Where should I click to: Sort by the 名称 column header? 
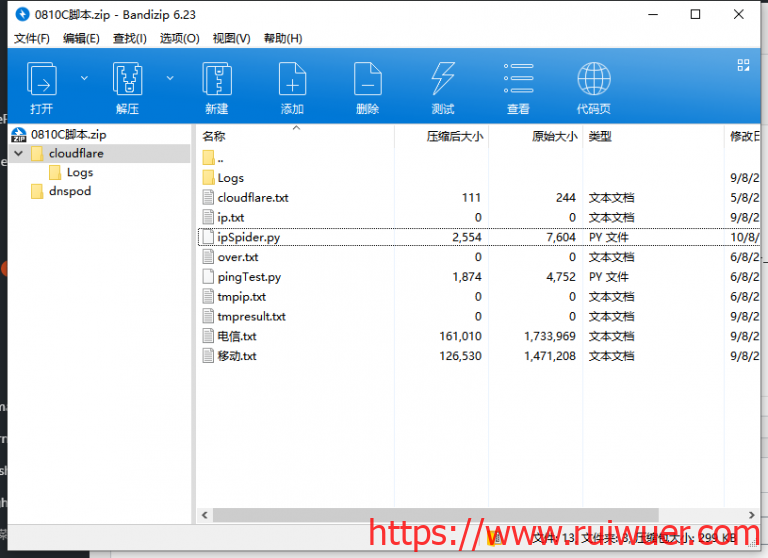click(x=214, y=137)
